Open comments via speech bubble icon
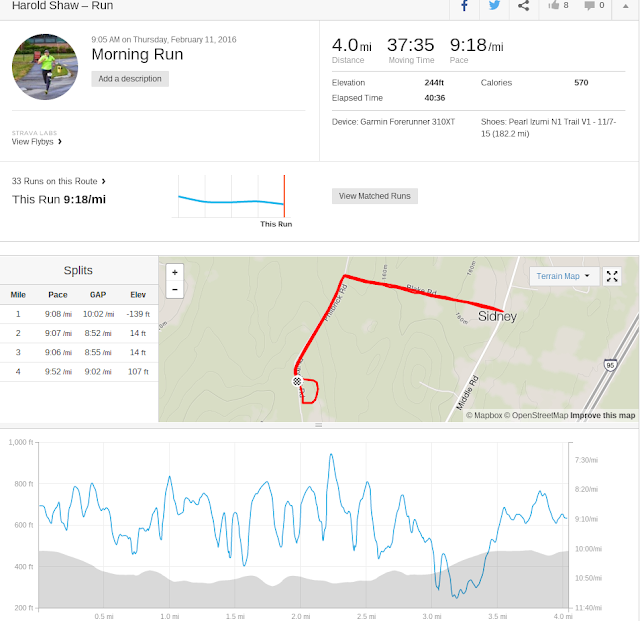This screenshot has width=640, height=621. (593, 6)
